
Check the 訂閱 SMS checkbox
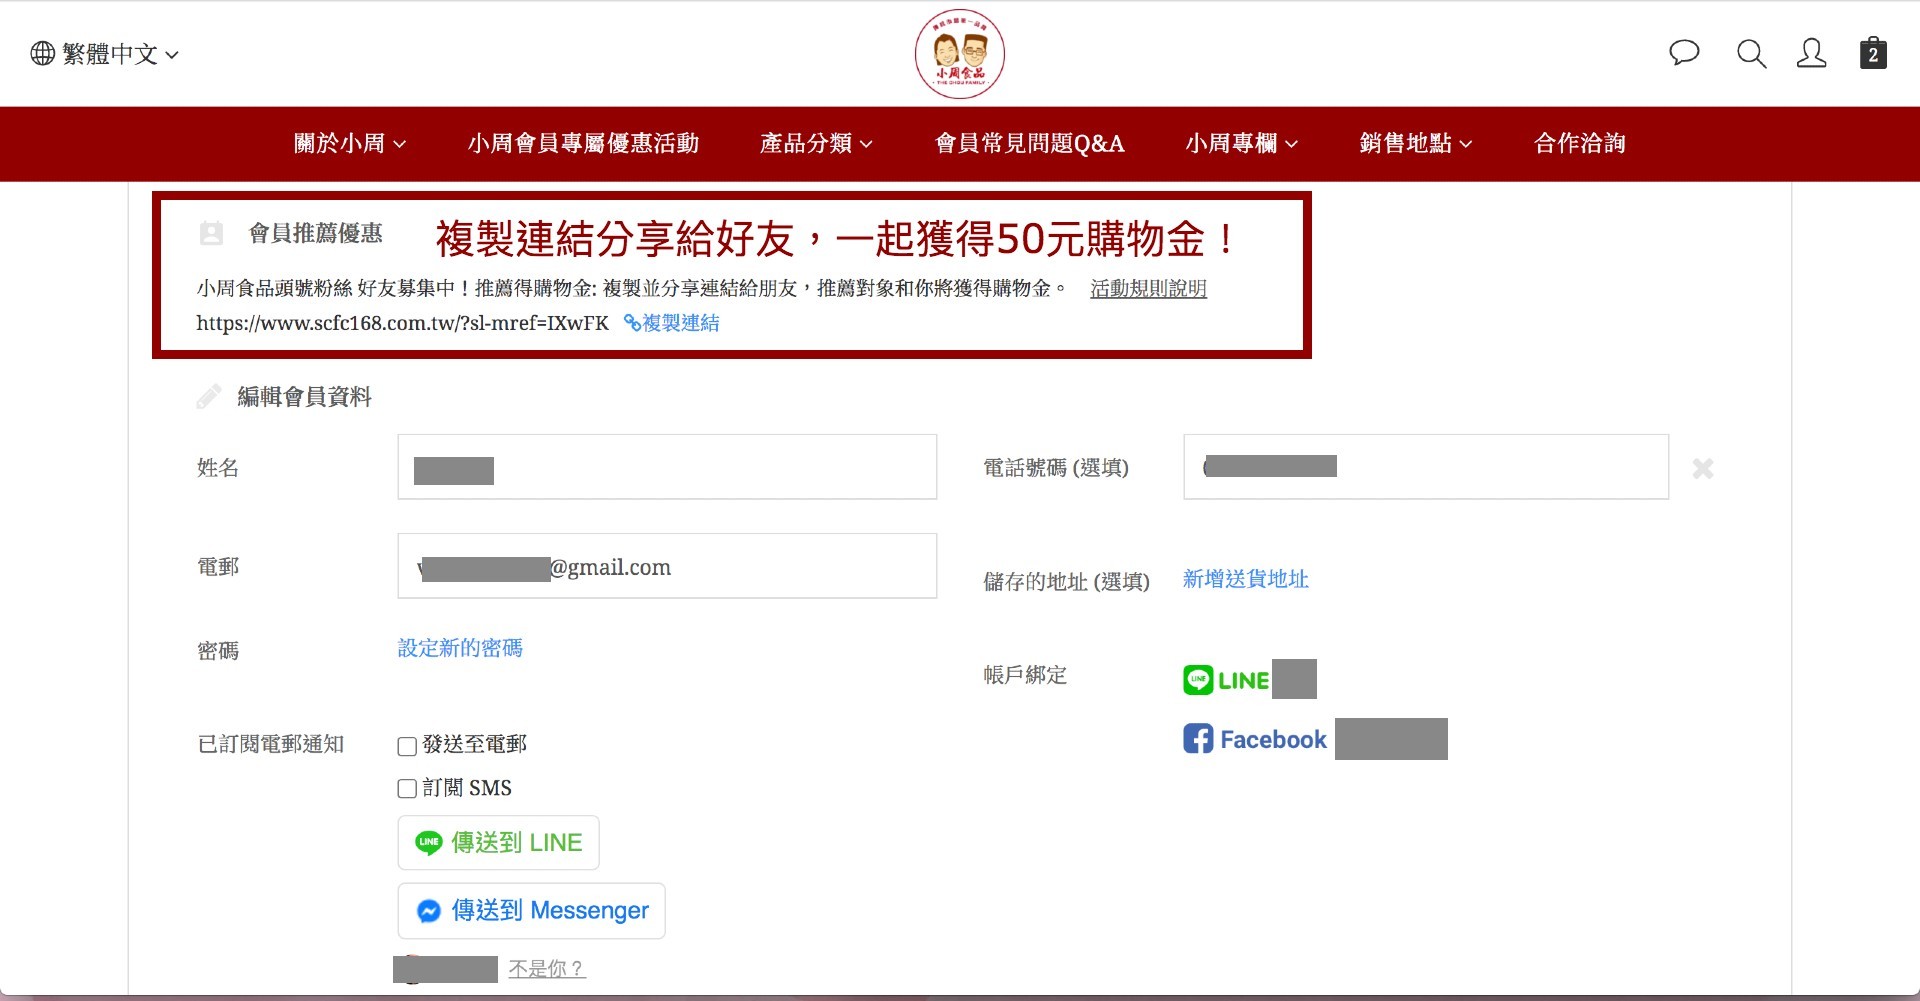[x=407, y=789]
